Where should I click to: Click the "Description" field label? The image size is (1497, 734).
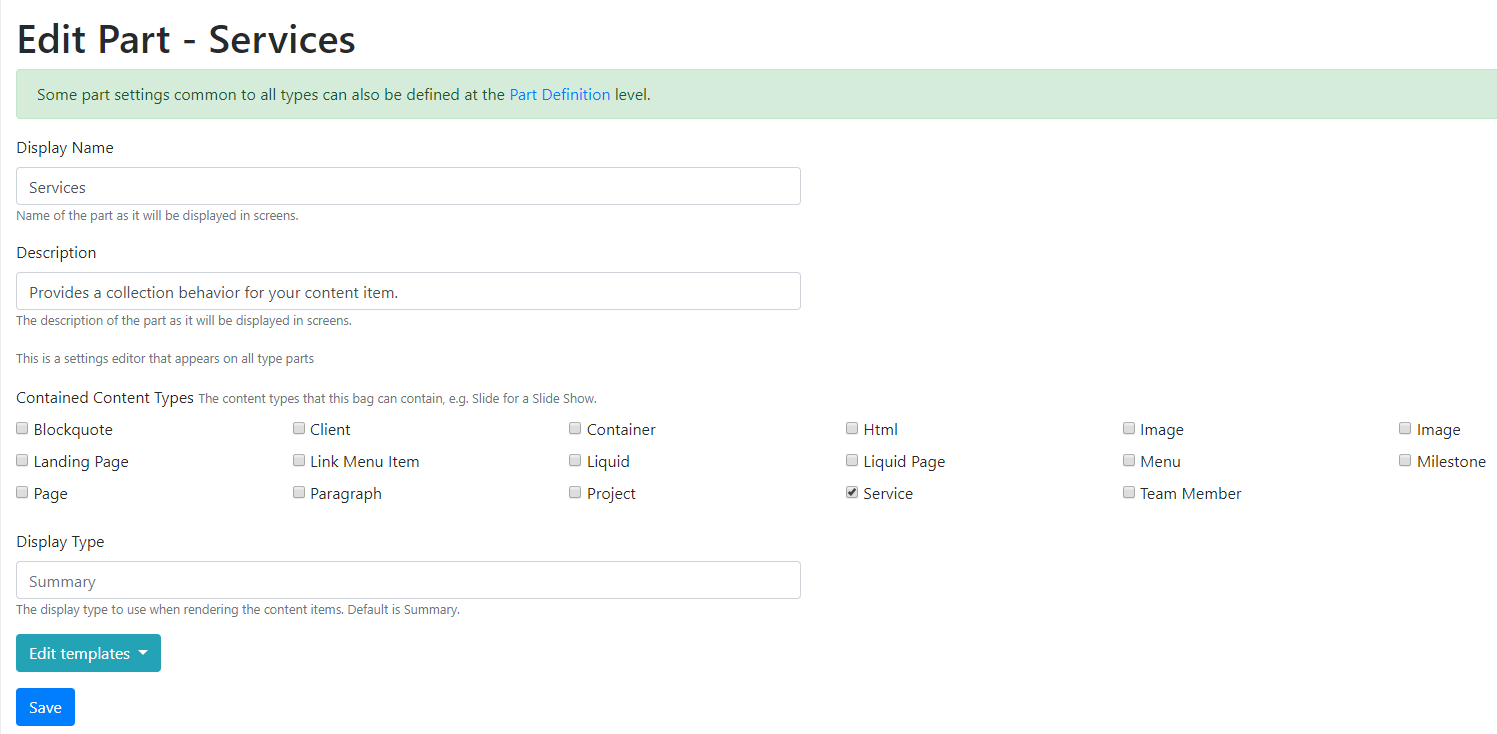[56, 253]
